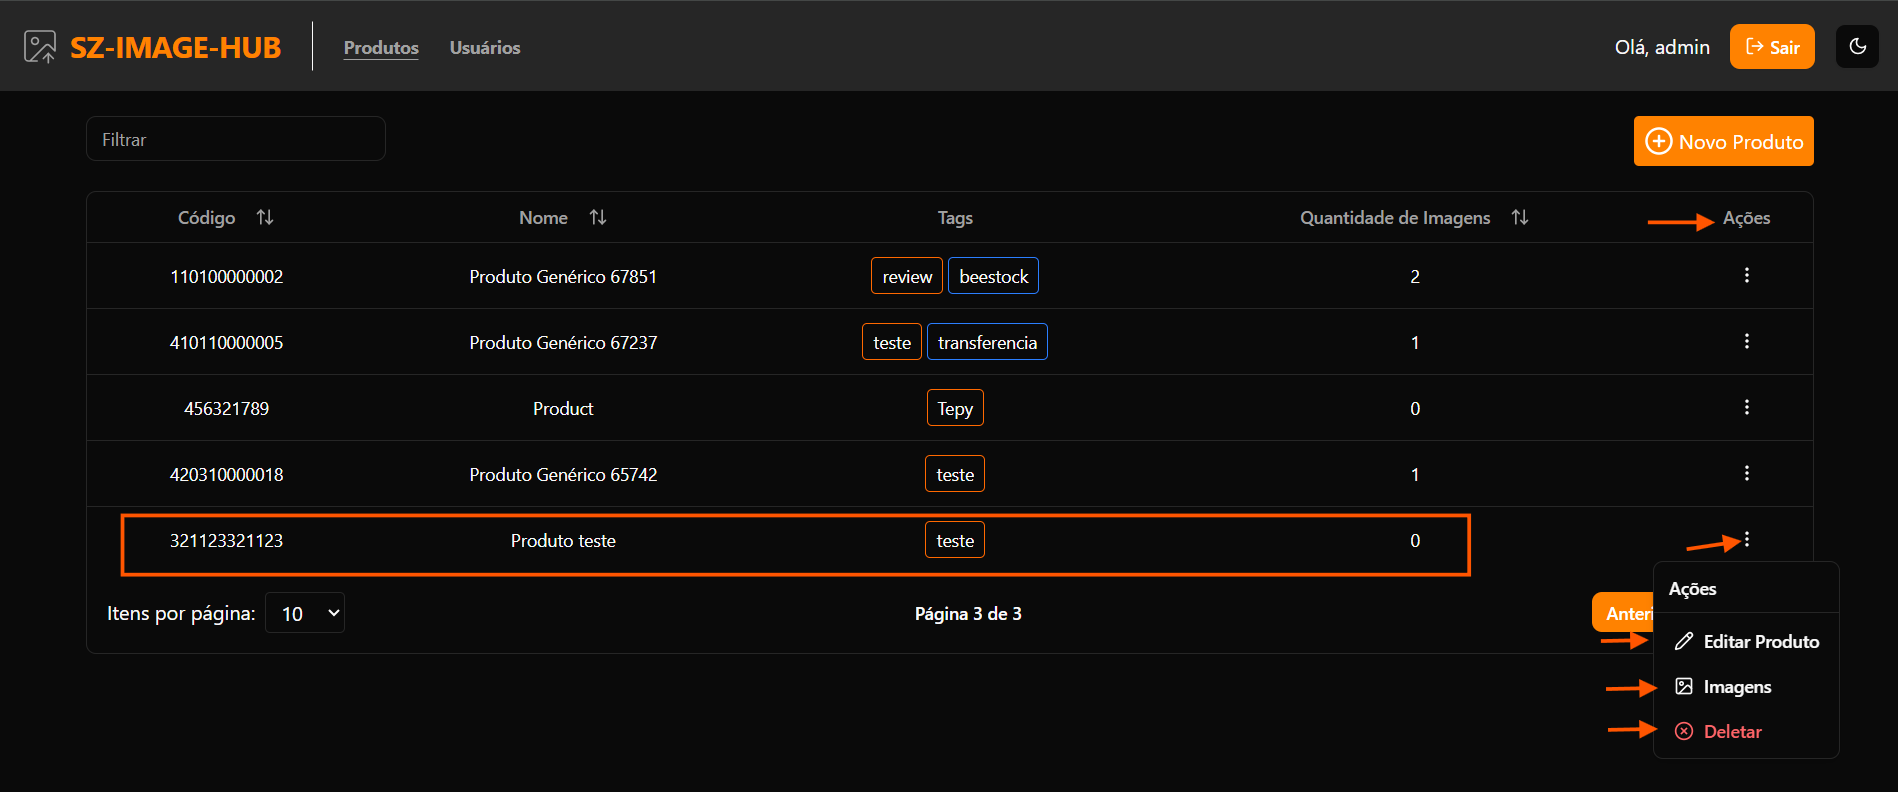Viewport: 1898px width, 792px height.
Task: Expand the items per page dropdown
Action: click(x=305, y=614)
